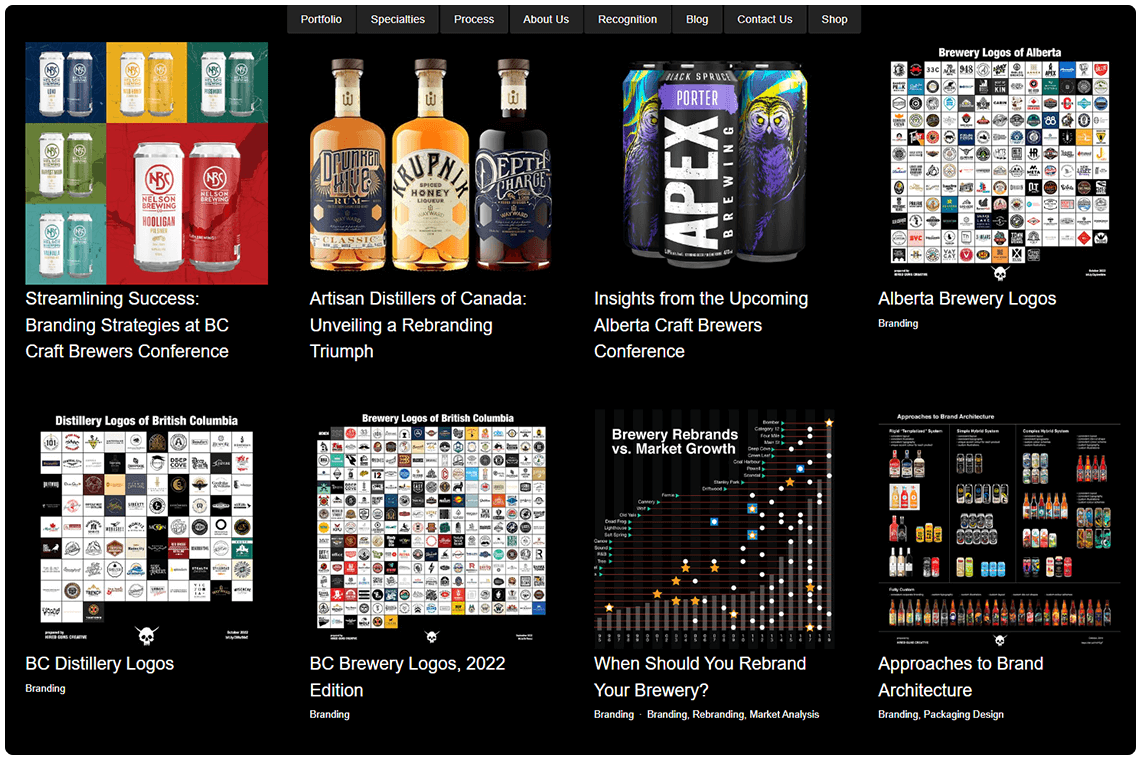Image resolution: width=1141 pixels, height=760 pixels.
Task: Read 'Streamlining Success: Branding Strategies' article
Action: tap(127, 325)
